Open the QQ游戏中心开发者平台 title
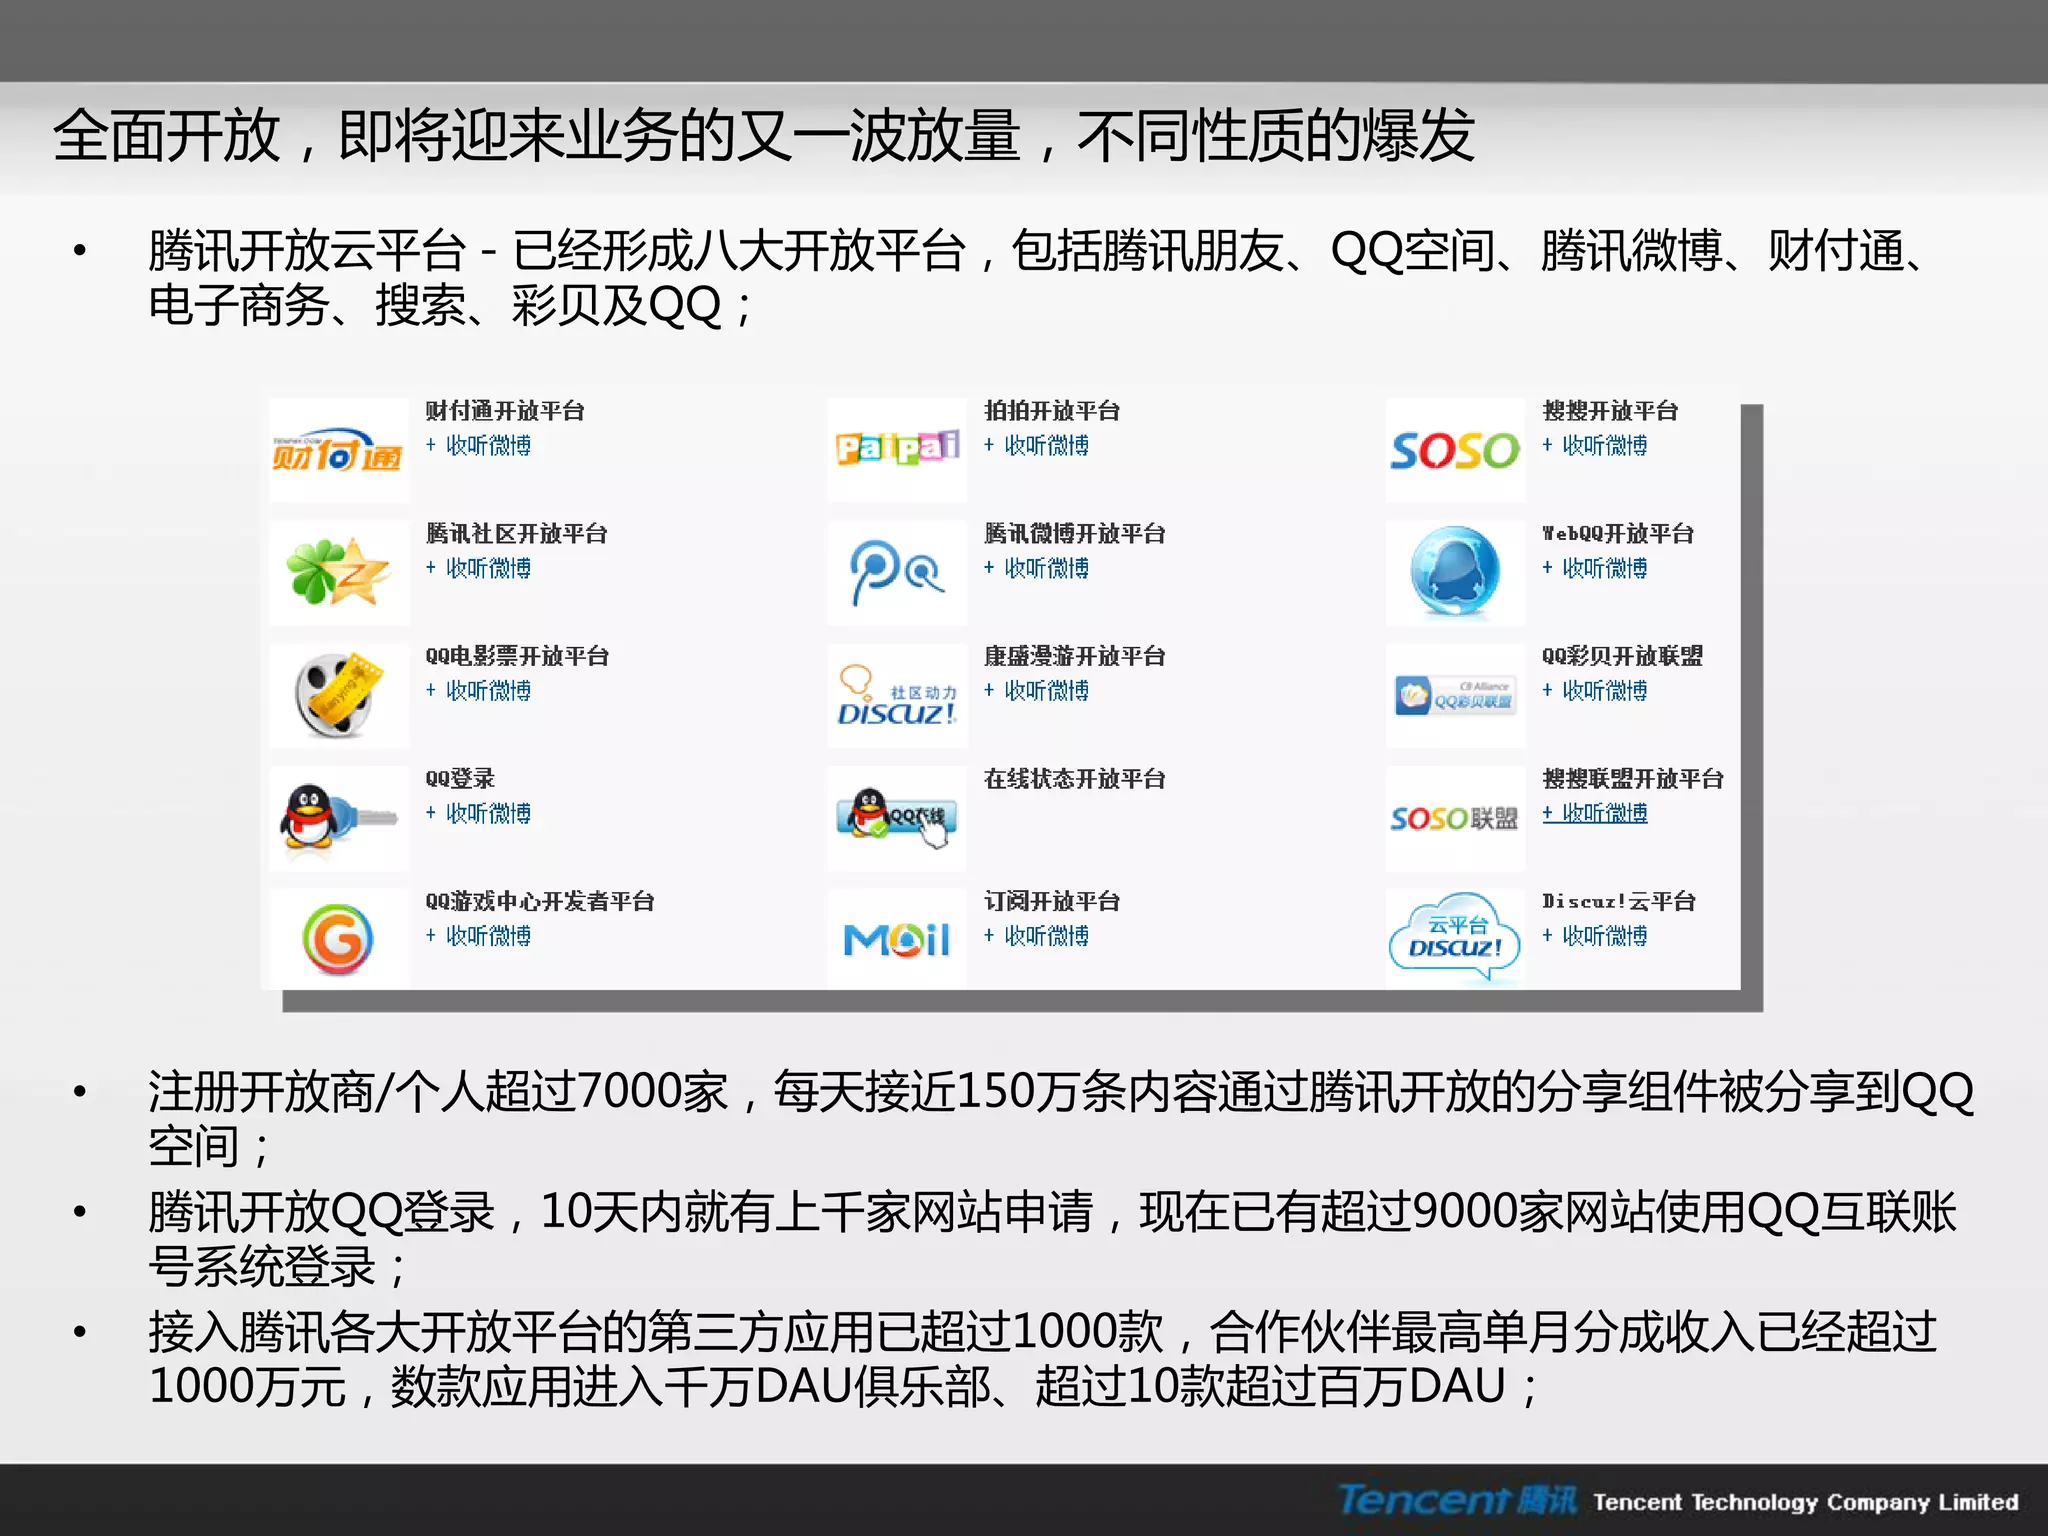The height and width of the screenshot is (1536, 2048). tap(540, 901)
